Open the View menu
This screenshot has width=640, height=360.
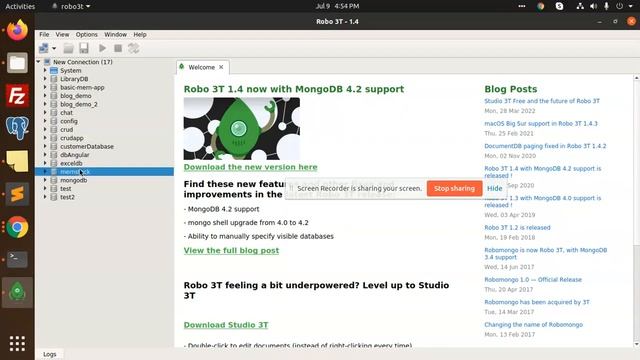[62, 35]
